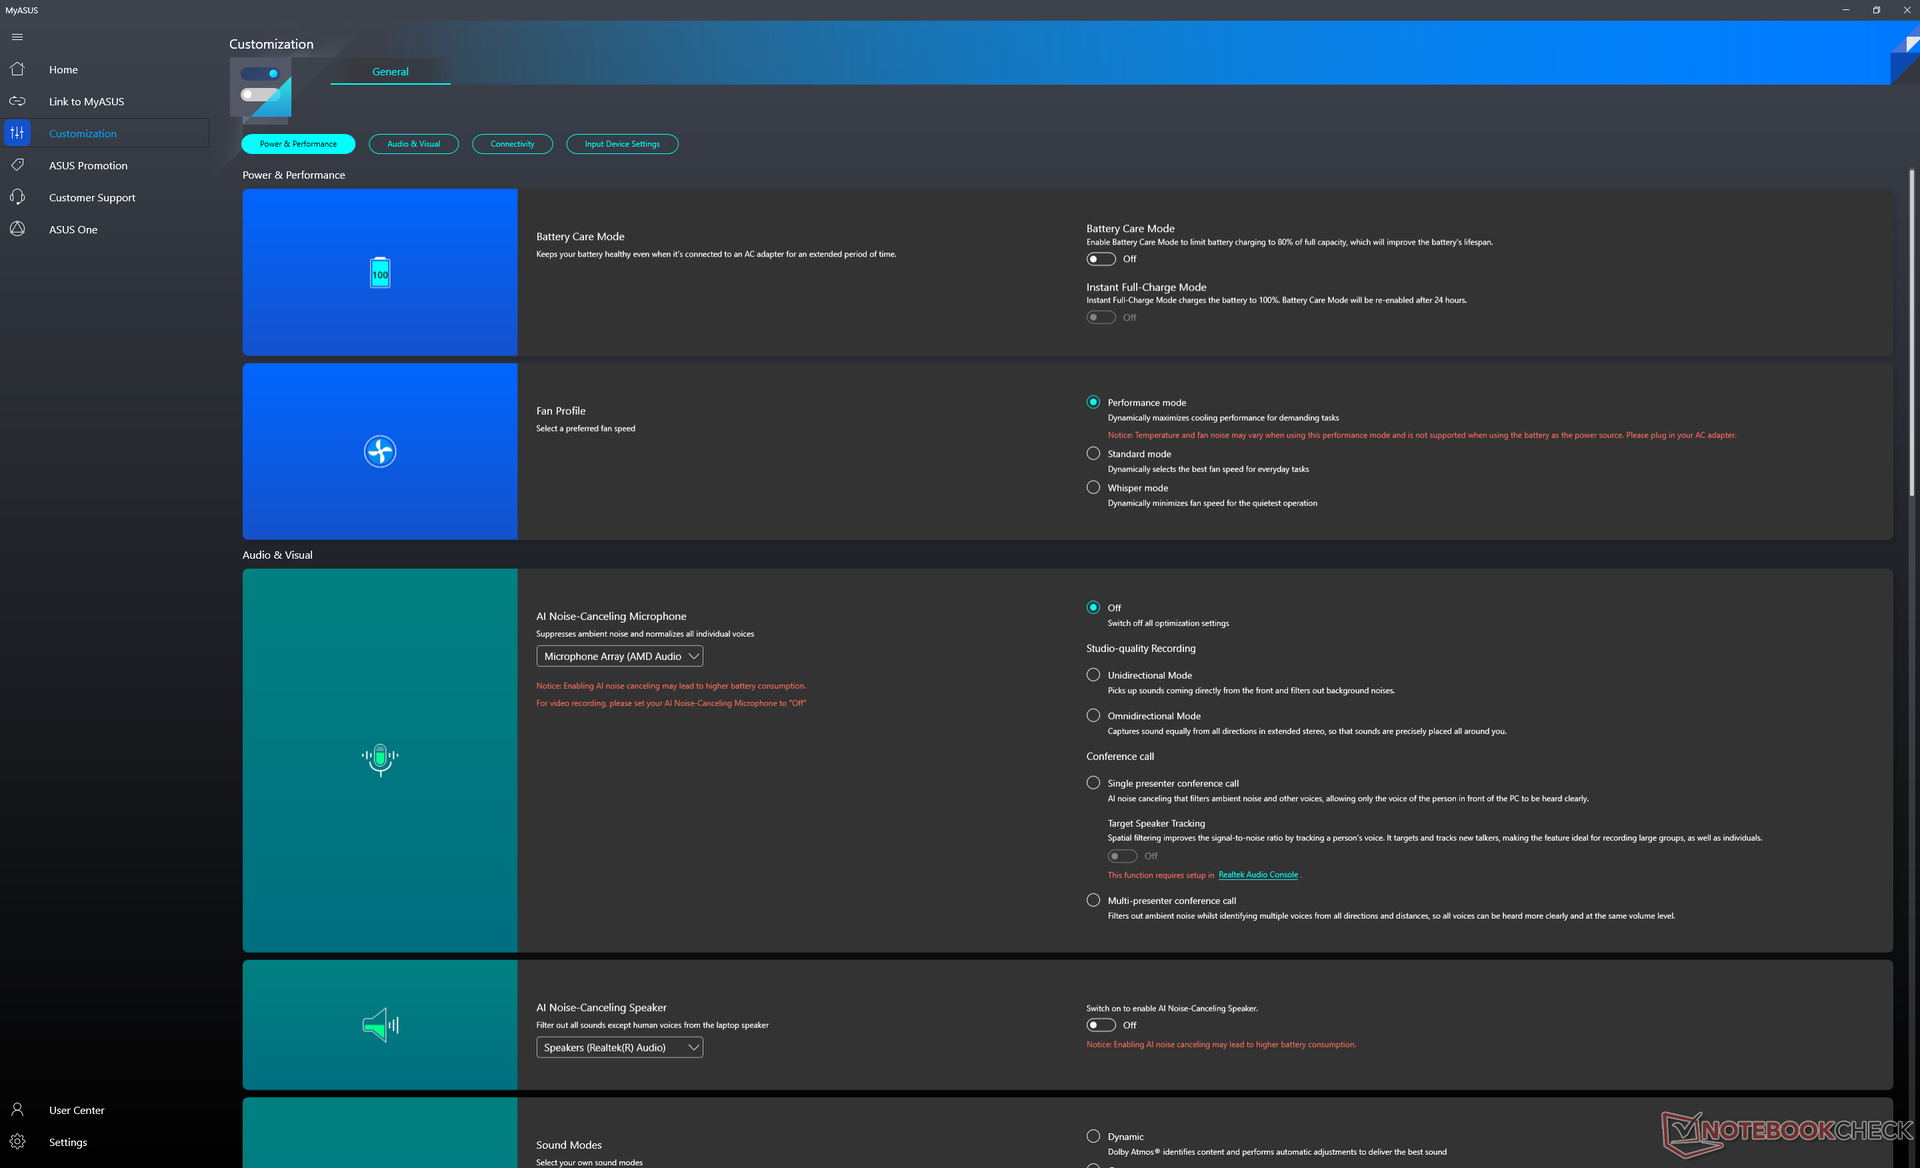Enable the Battery Care Mode toggle
The width and height of the screenshot is (1920, 1168).
1100,259
